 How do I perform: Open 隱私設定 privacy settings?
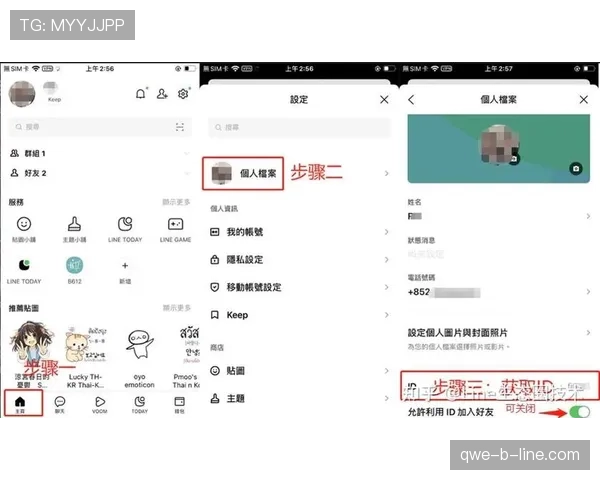point(300,260)
